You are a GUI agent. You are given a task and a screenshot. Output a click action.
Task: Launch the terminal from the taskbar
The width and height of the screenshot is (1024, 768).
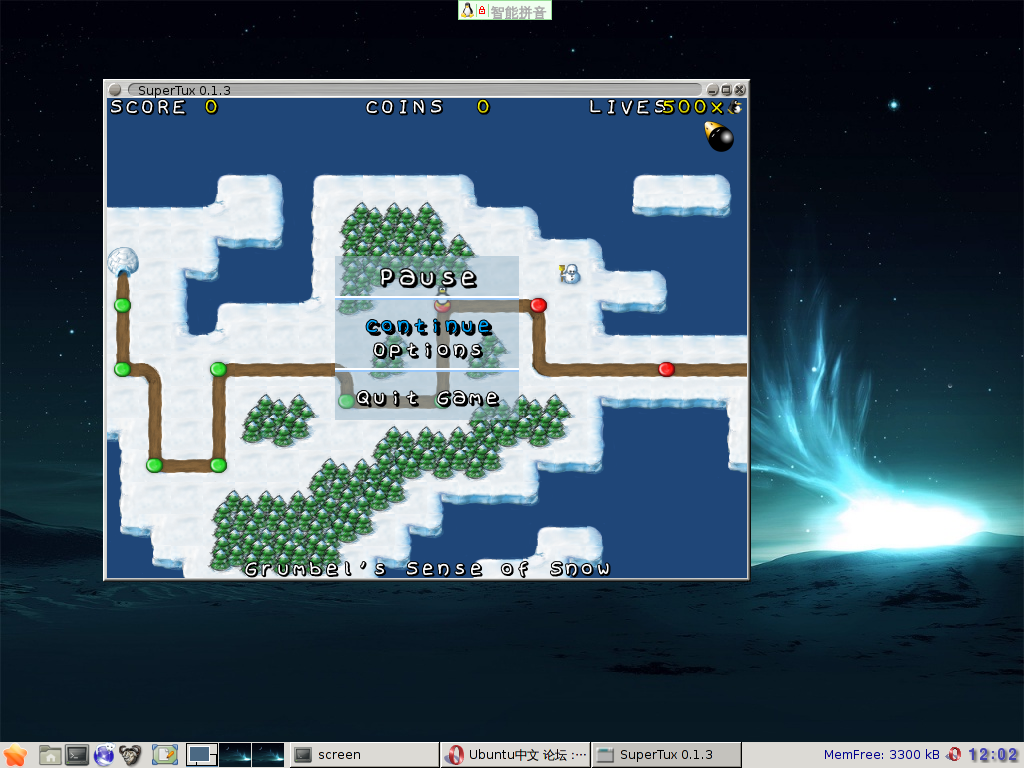click(77, 755)
